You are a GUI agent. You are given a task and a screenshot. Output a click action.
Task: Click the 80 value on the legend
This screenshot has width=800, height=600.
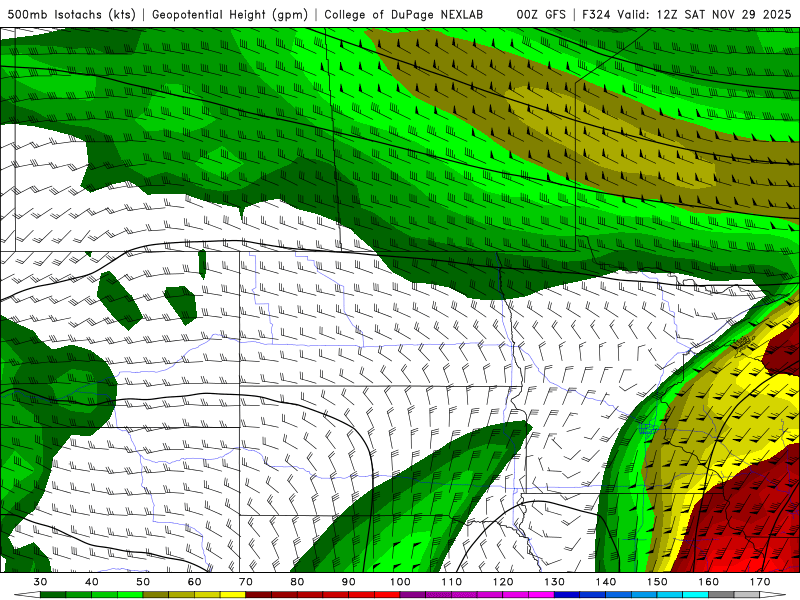pyautogui.click(x=297, y=582)
